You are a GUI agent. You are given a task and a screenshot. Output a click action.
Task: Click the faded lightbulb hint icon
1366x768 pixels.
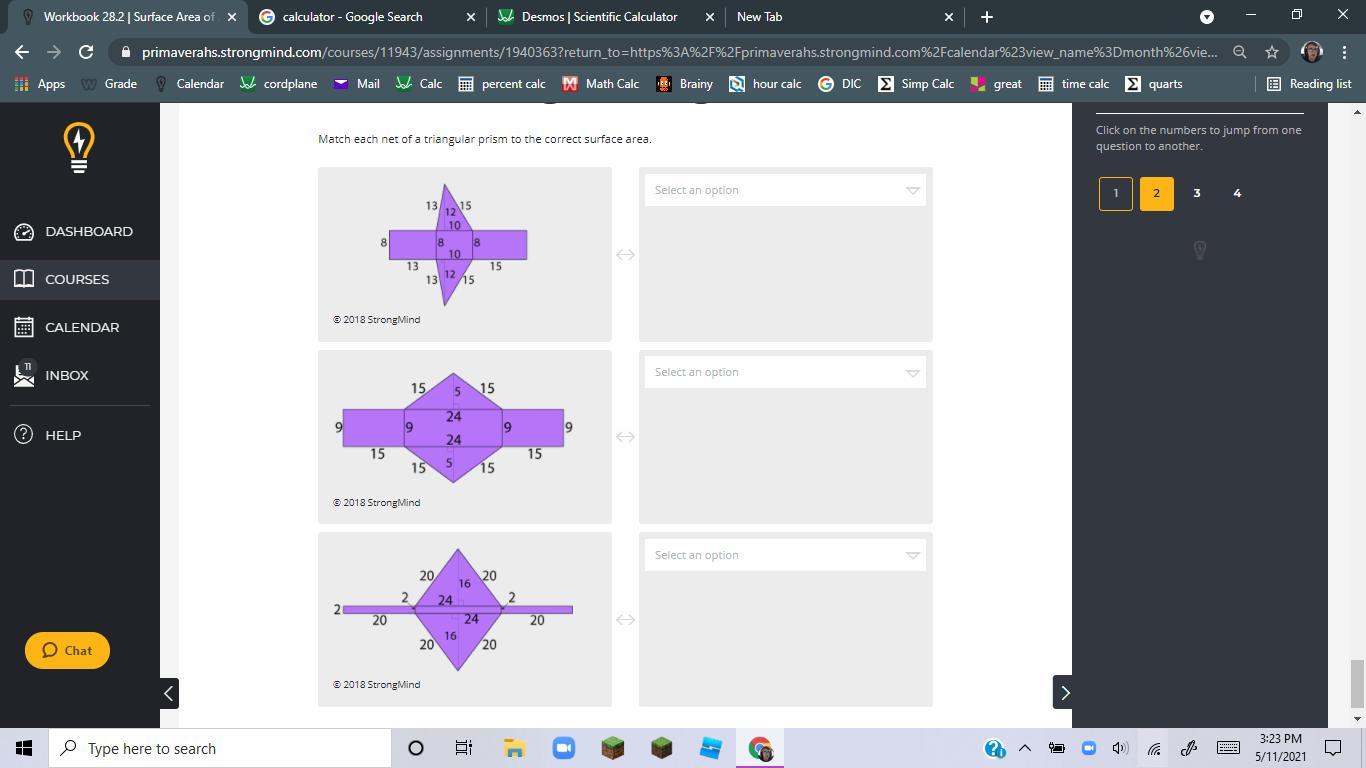1200,250
